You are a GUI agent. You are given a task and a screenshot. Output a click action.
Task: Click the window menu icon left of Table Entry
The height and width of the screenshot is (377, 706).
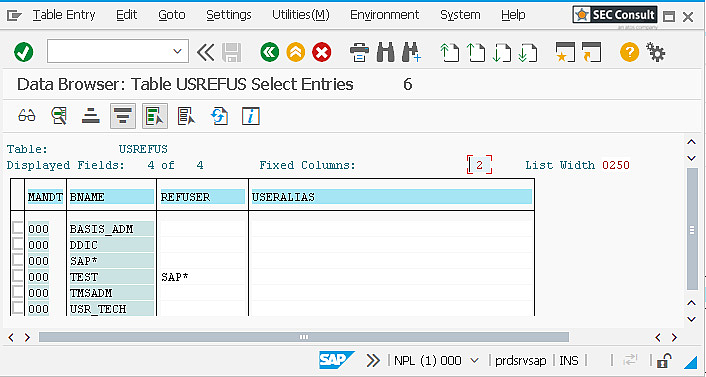click(14, 15)
